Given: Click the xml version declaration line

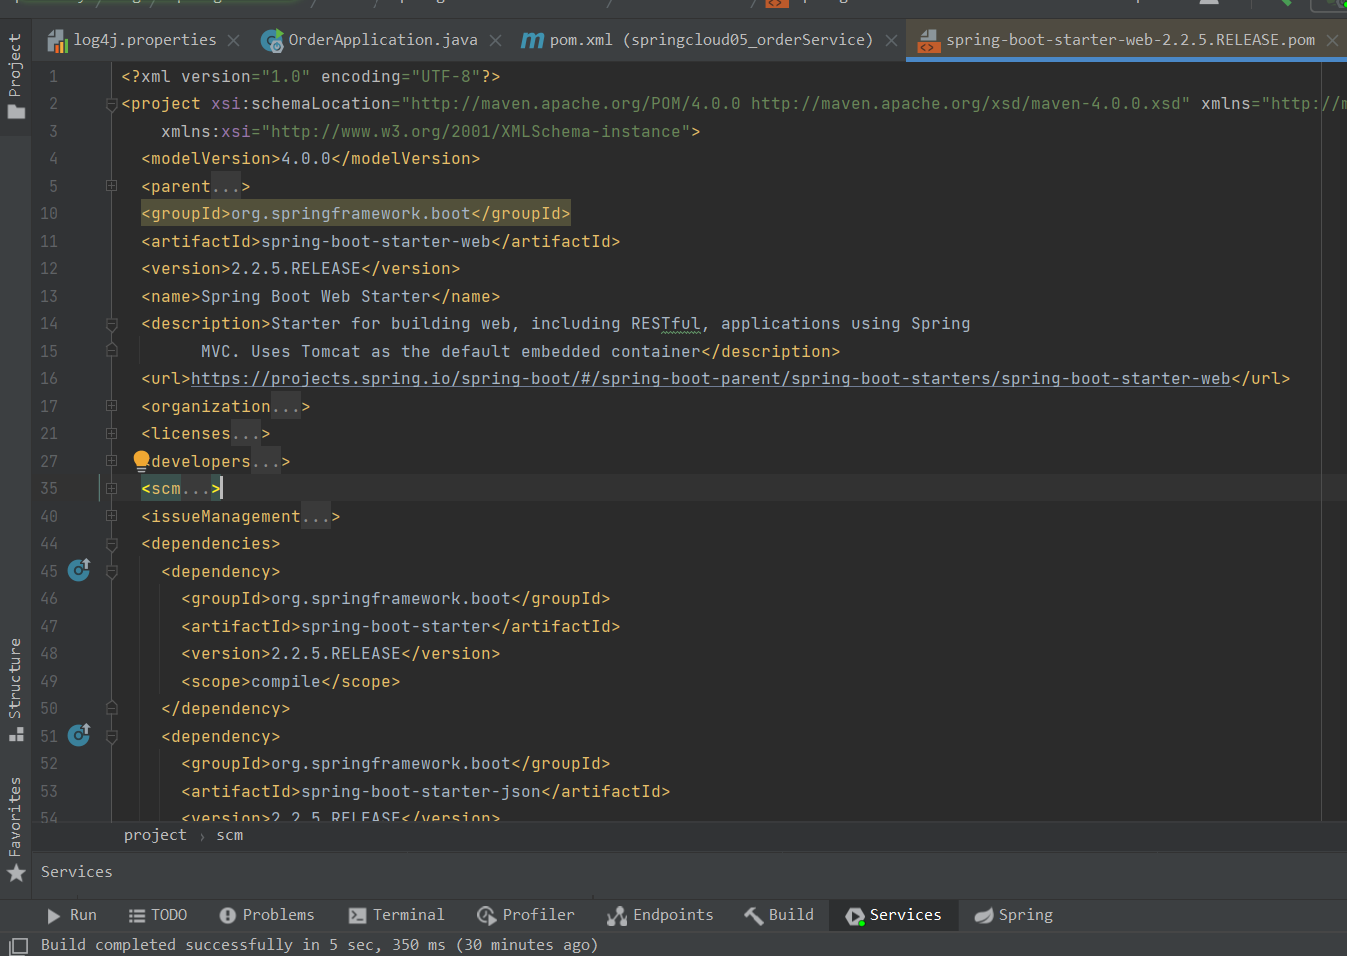Looking at the screenshot, I should pyautogui.click(x=310, y=77).
